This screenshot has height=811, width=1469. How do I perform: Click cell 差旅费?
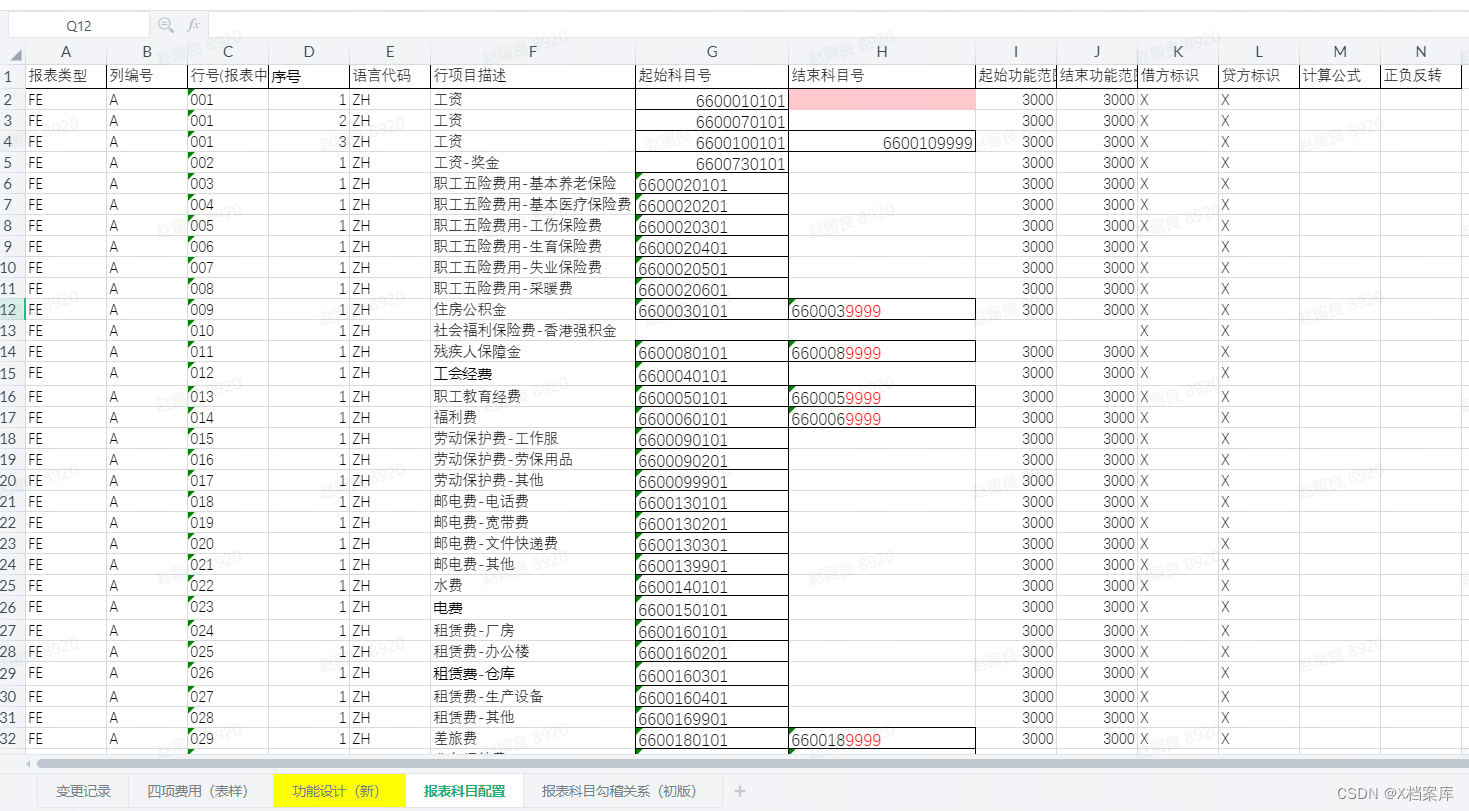[x=533, y=738]
